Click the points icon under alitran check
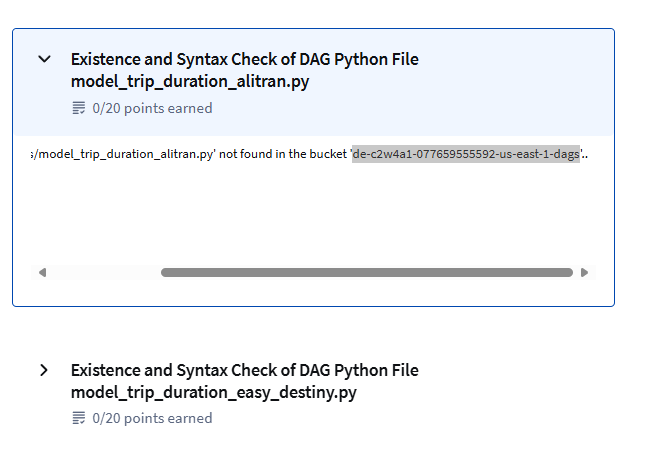Viewport: 652px width, 466px height. click(79, 108)
